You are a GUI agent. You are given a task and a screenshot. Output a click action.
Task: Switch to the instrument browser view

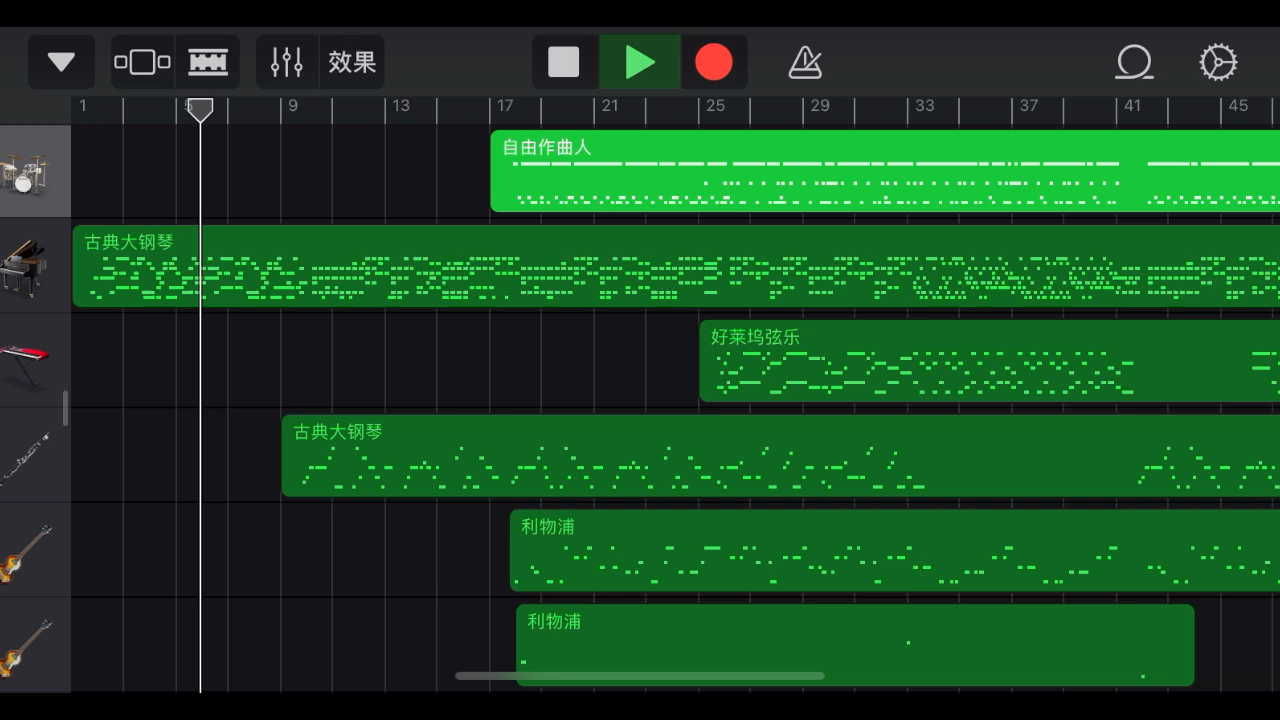[x=143, y=62]
